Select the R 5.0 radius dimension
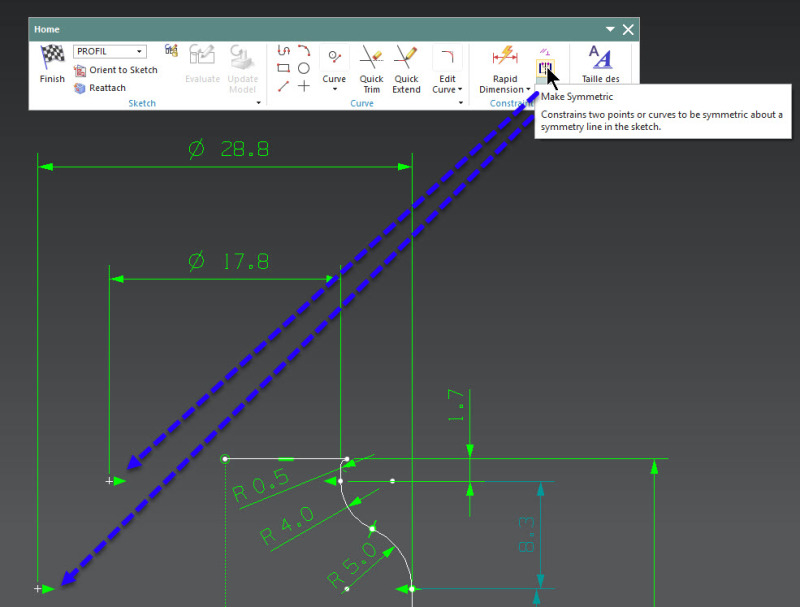 coord(352,565)
